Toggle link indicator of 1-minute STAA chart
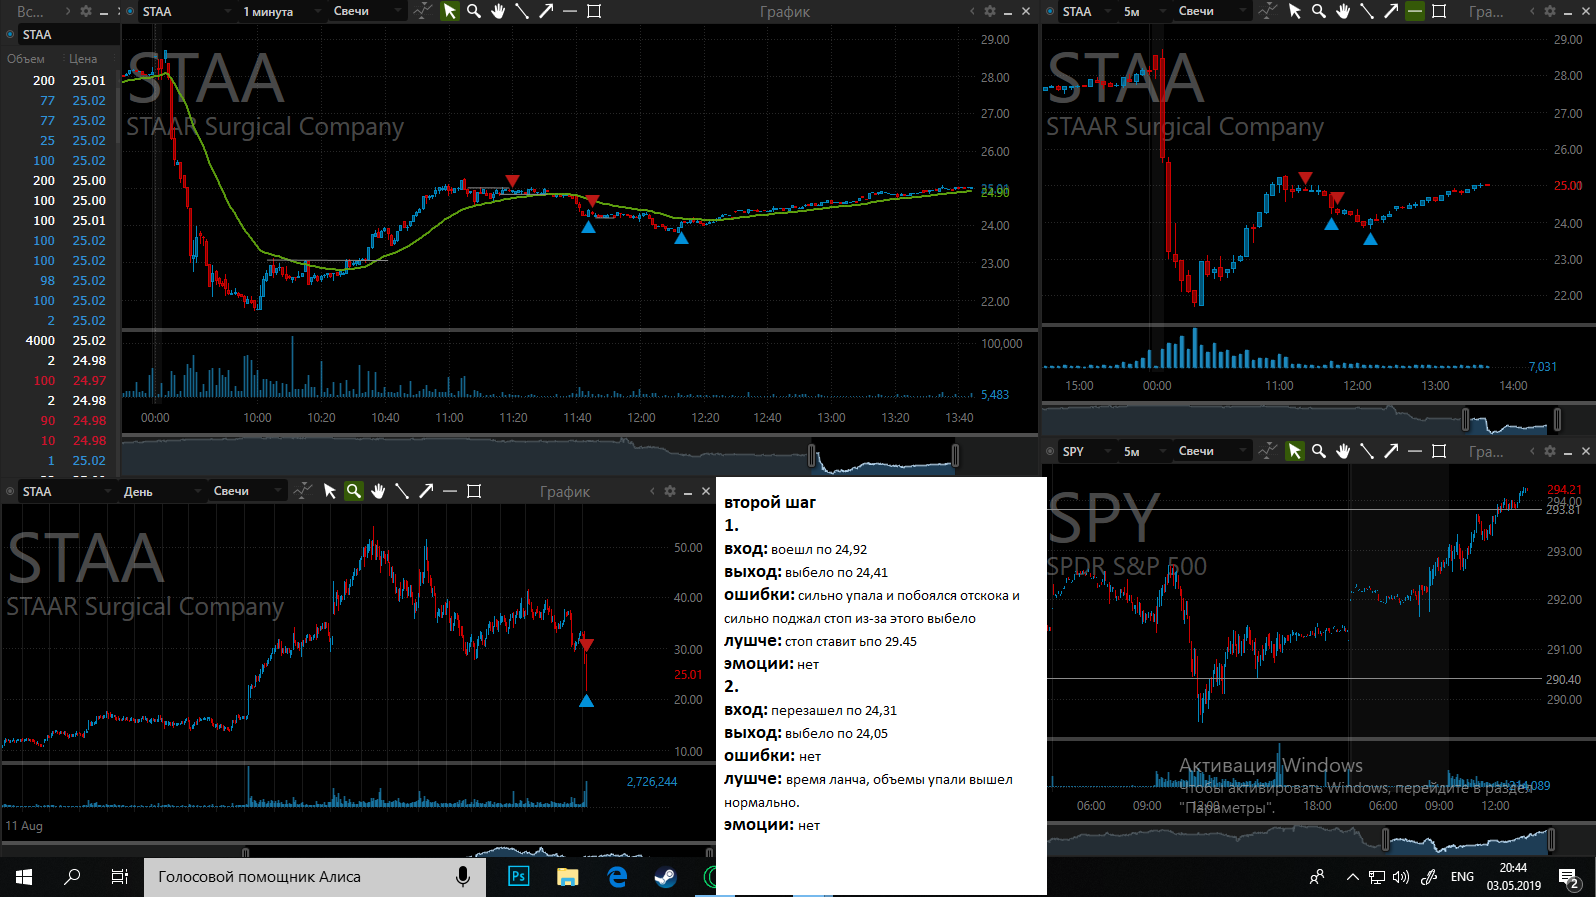This screenshot has width=1596, height=897. tap(130, 11)
